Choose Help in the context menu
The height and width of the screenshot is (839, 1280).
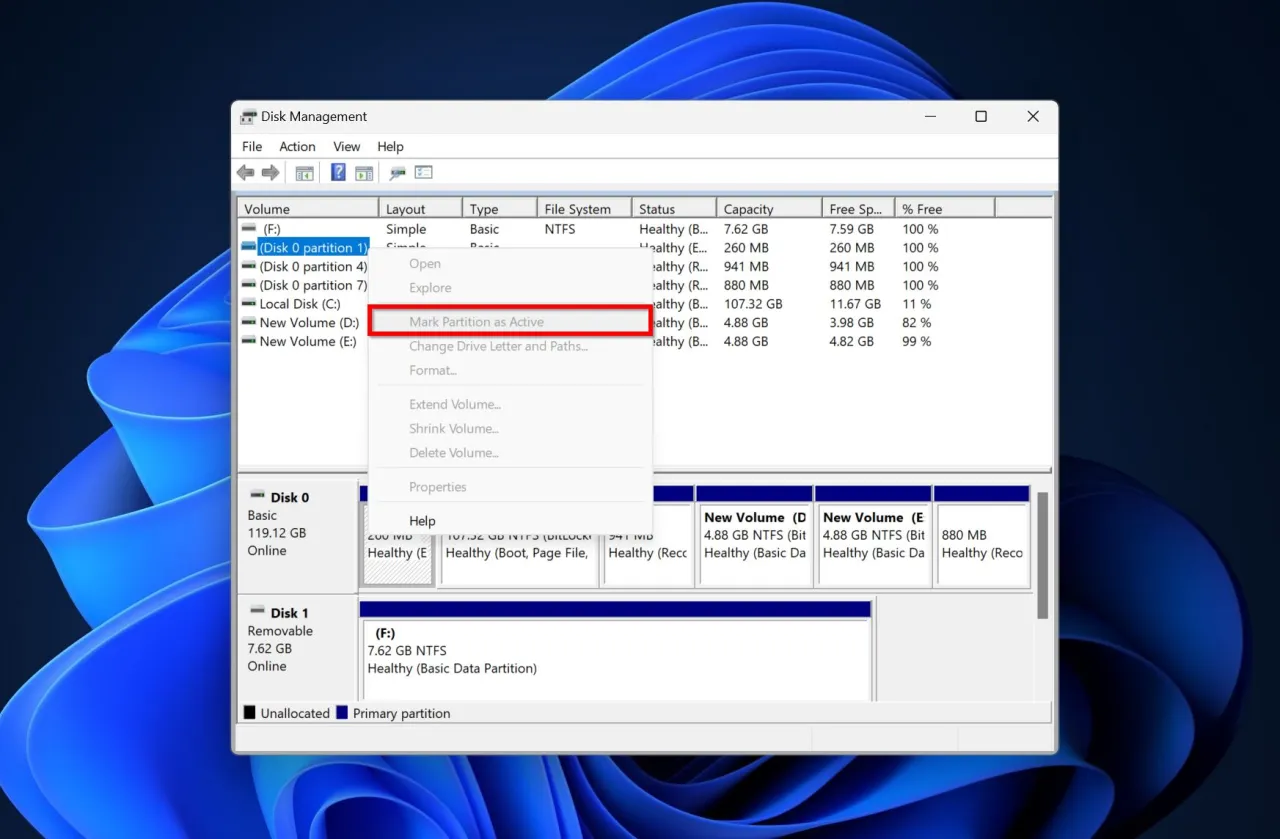coord(422,521)
